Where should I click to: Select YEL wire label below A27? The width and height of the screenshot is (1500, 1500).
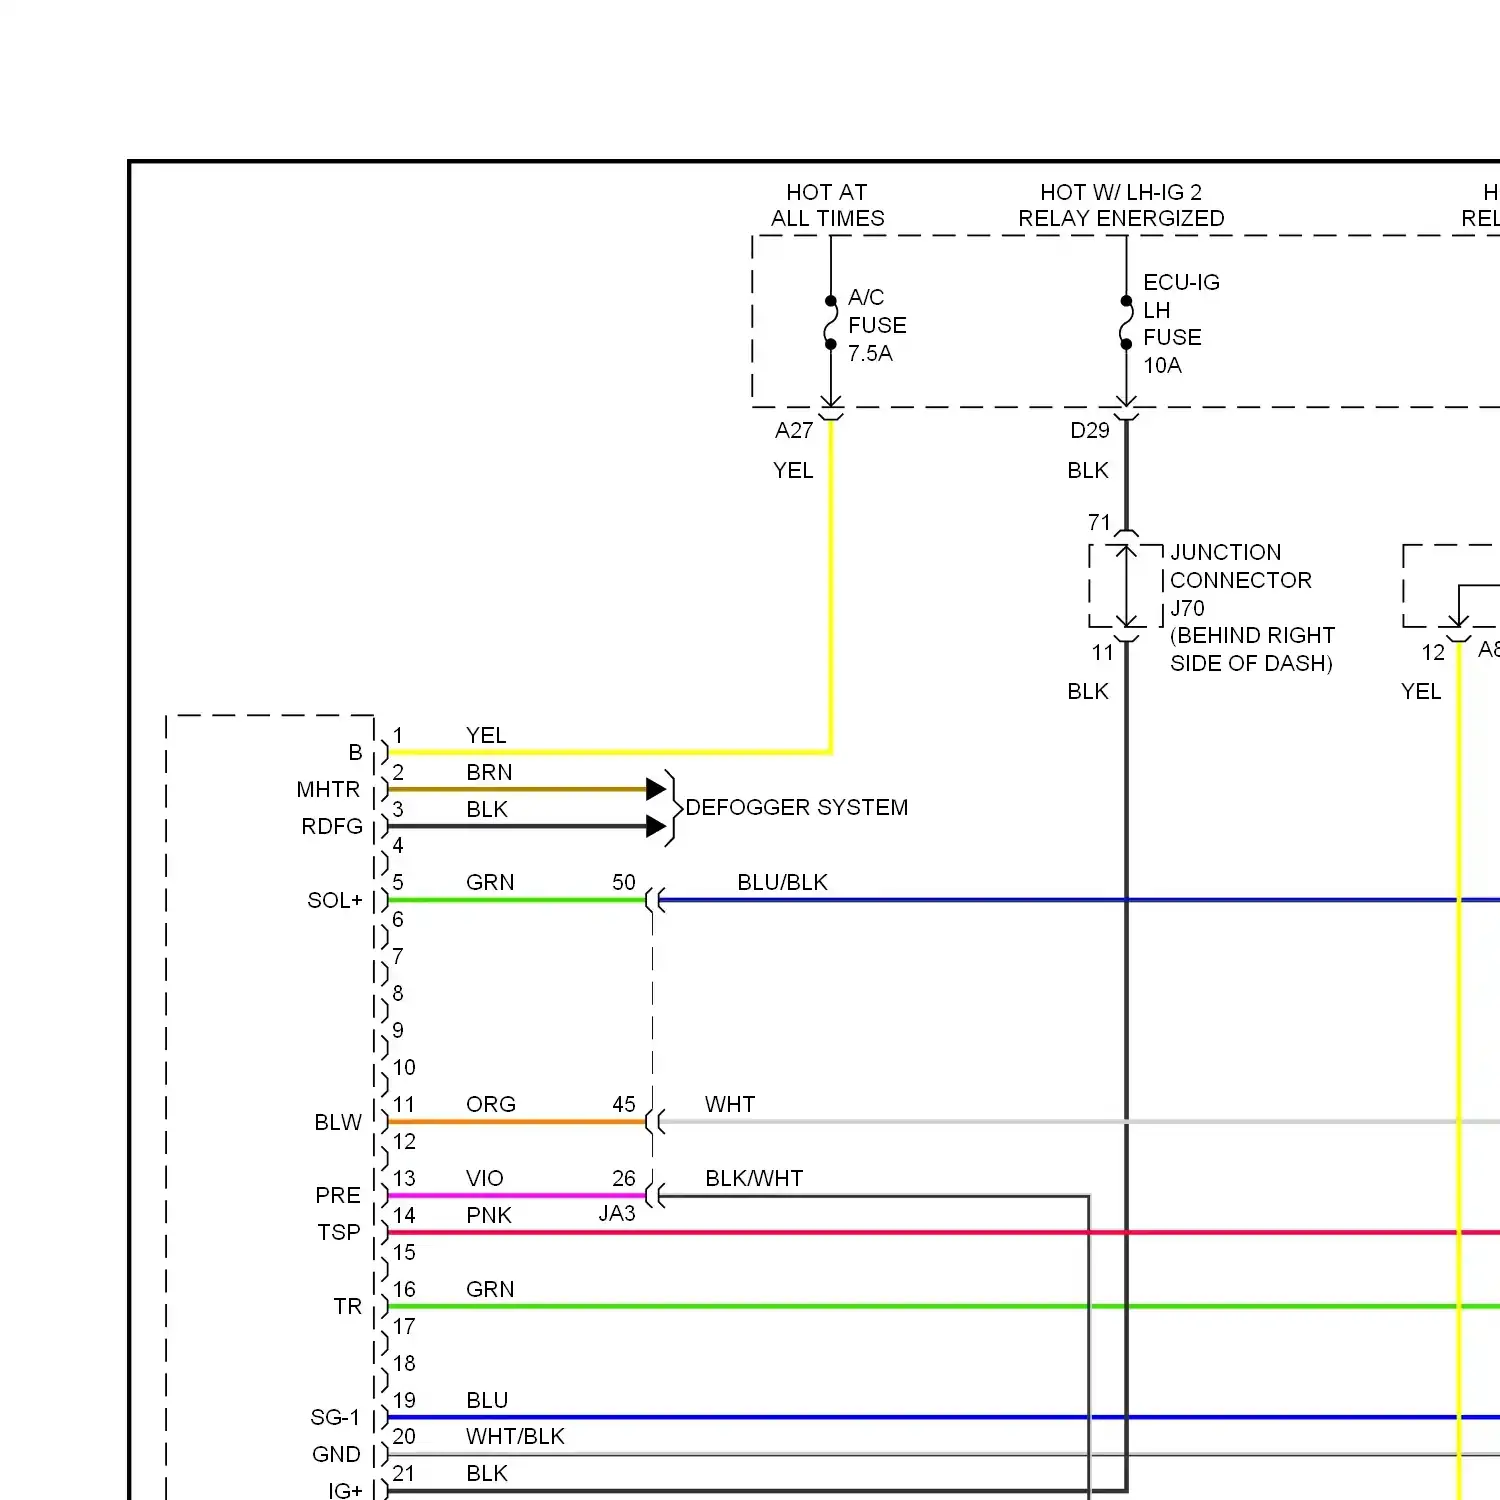point(793,470)
